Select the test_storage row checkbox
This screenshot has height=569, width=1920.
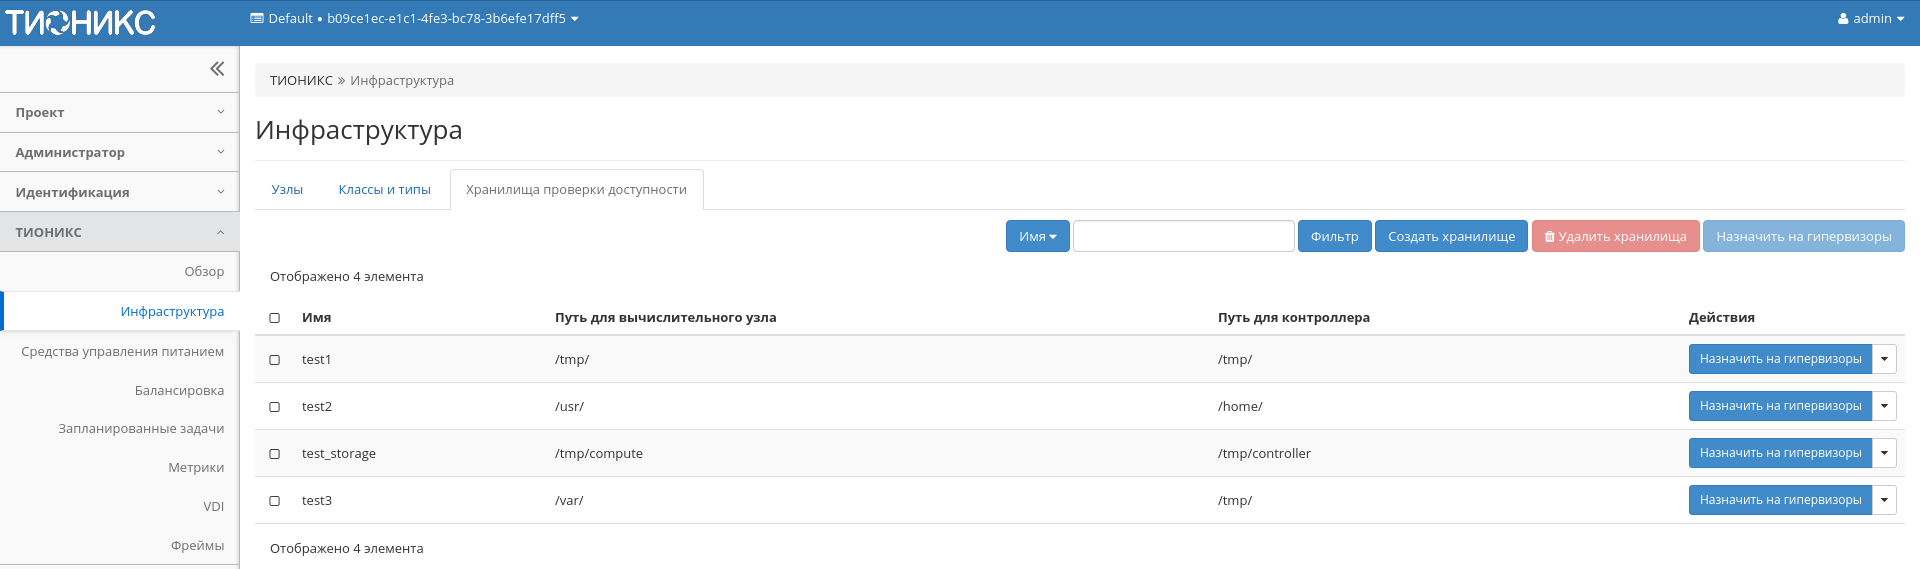coord(275,454)
